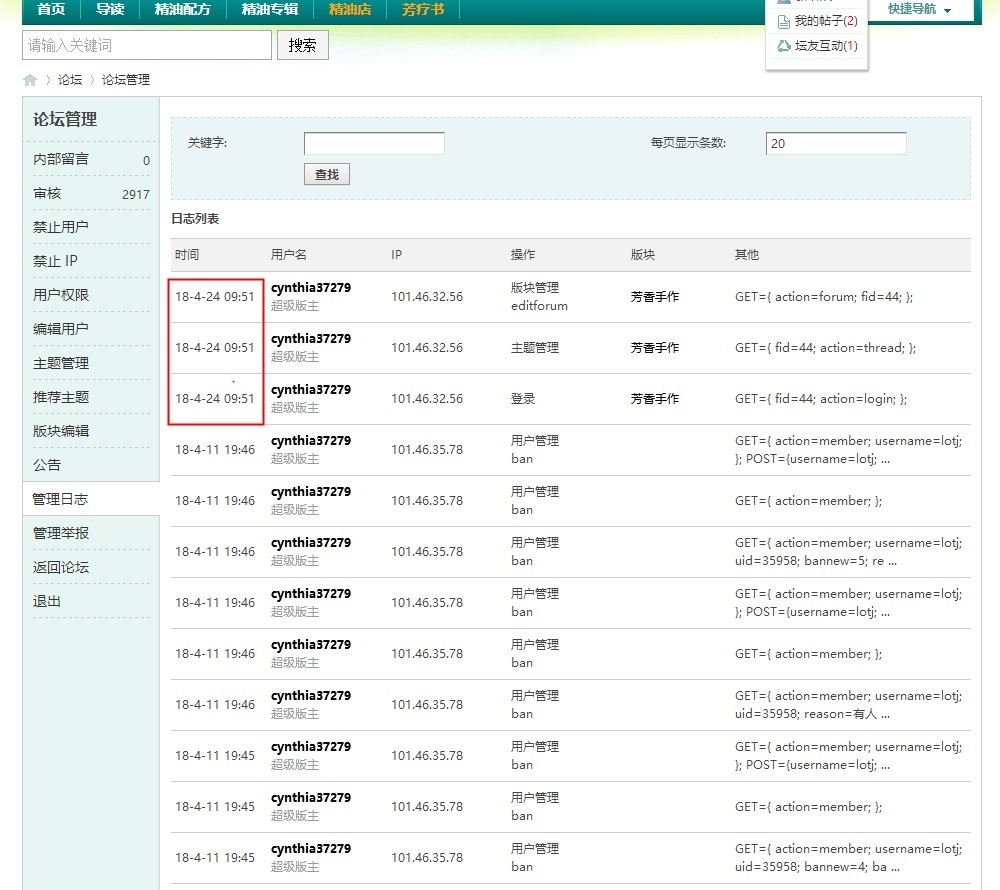Select log entry with bannew=4
Viewport: 1000px width, 890px height.
pyautogui.click(x=571, y=858)
